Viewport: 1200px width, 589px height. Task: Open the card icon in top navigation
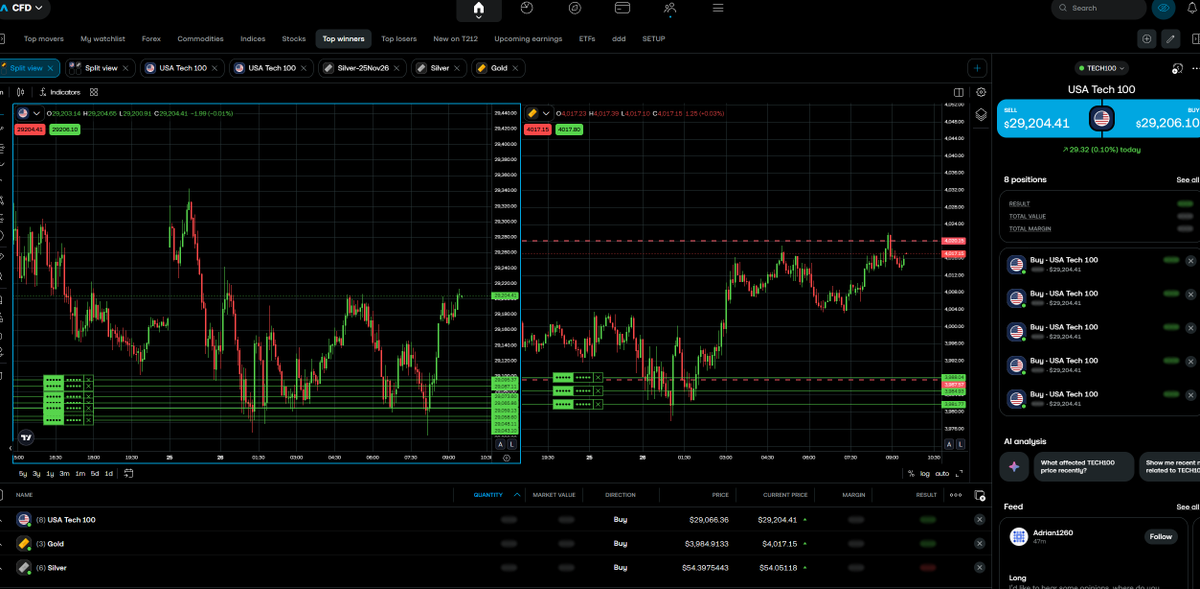pyautogui.click(x=622, y=8)
